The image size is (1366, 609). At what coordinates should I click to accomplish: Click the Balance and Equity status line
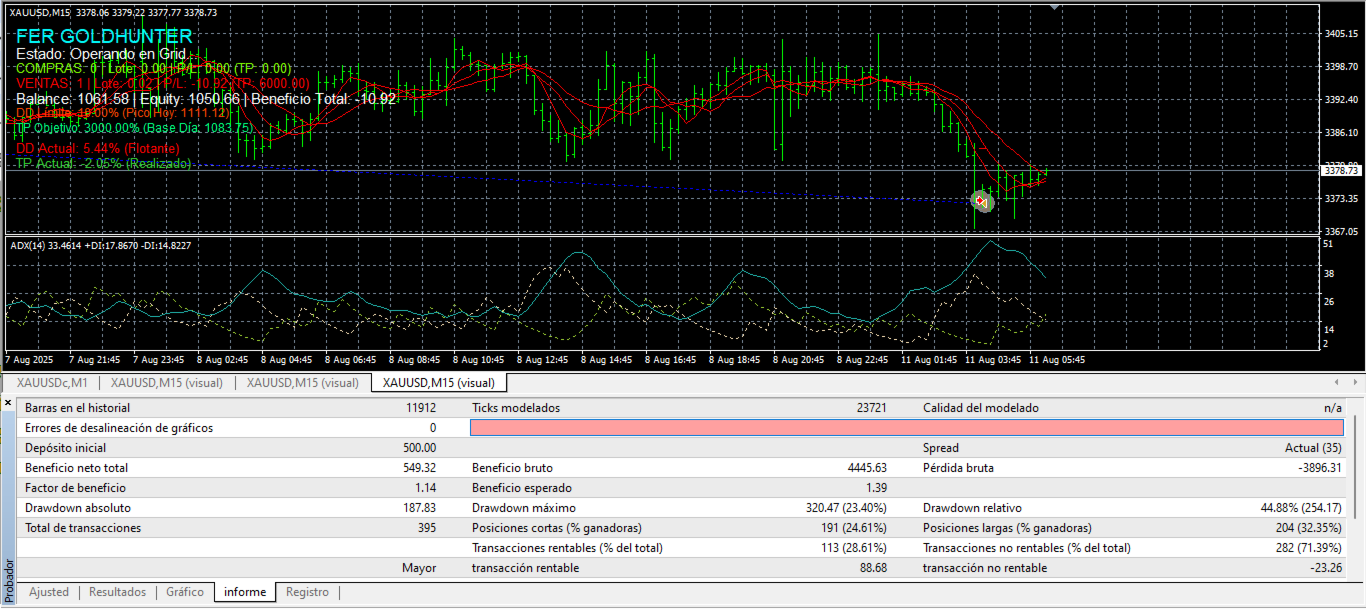point(206,99)
